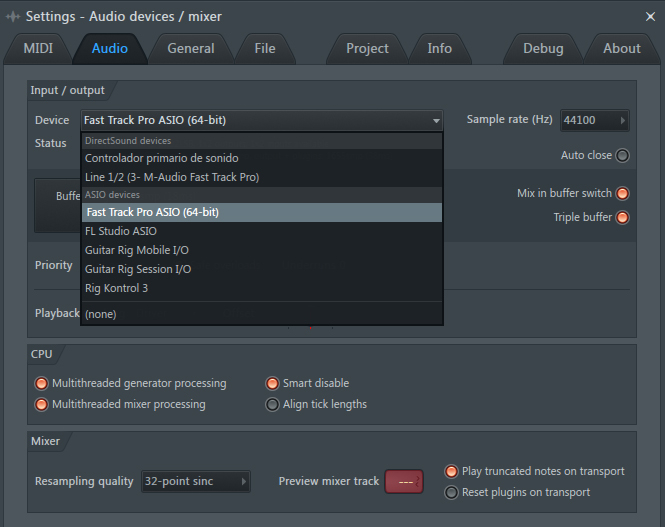This screenshot has height=527, width=665.
Task: Toggle Multithreaded generator processing
Action: 41,383
